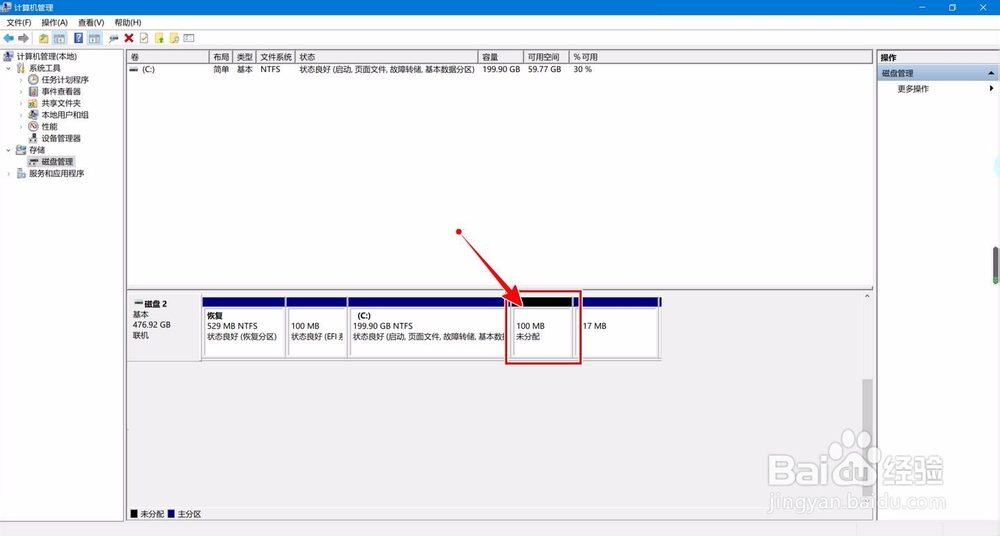Open the 文件(F) menu
The width and height of the screenshot is (1000, 536).
[18, 22]
